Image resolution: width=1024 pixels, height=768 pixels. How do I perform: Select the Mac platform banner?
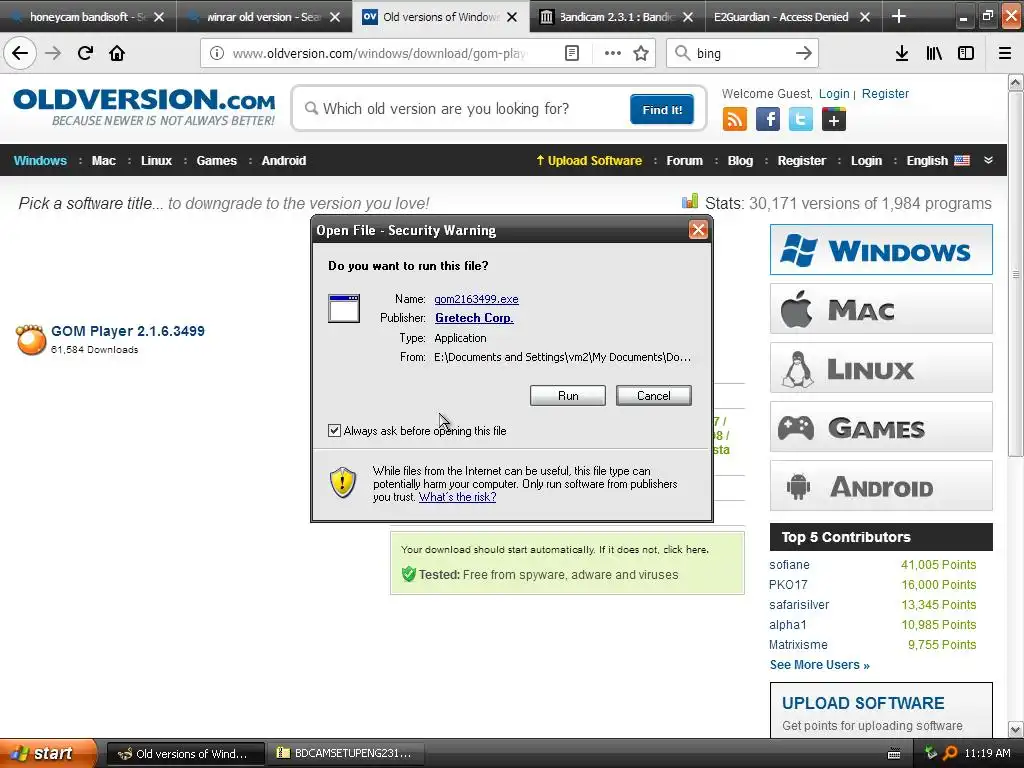point(881,309)
